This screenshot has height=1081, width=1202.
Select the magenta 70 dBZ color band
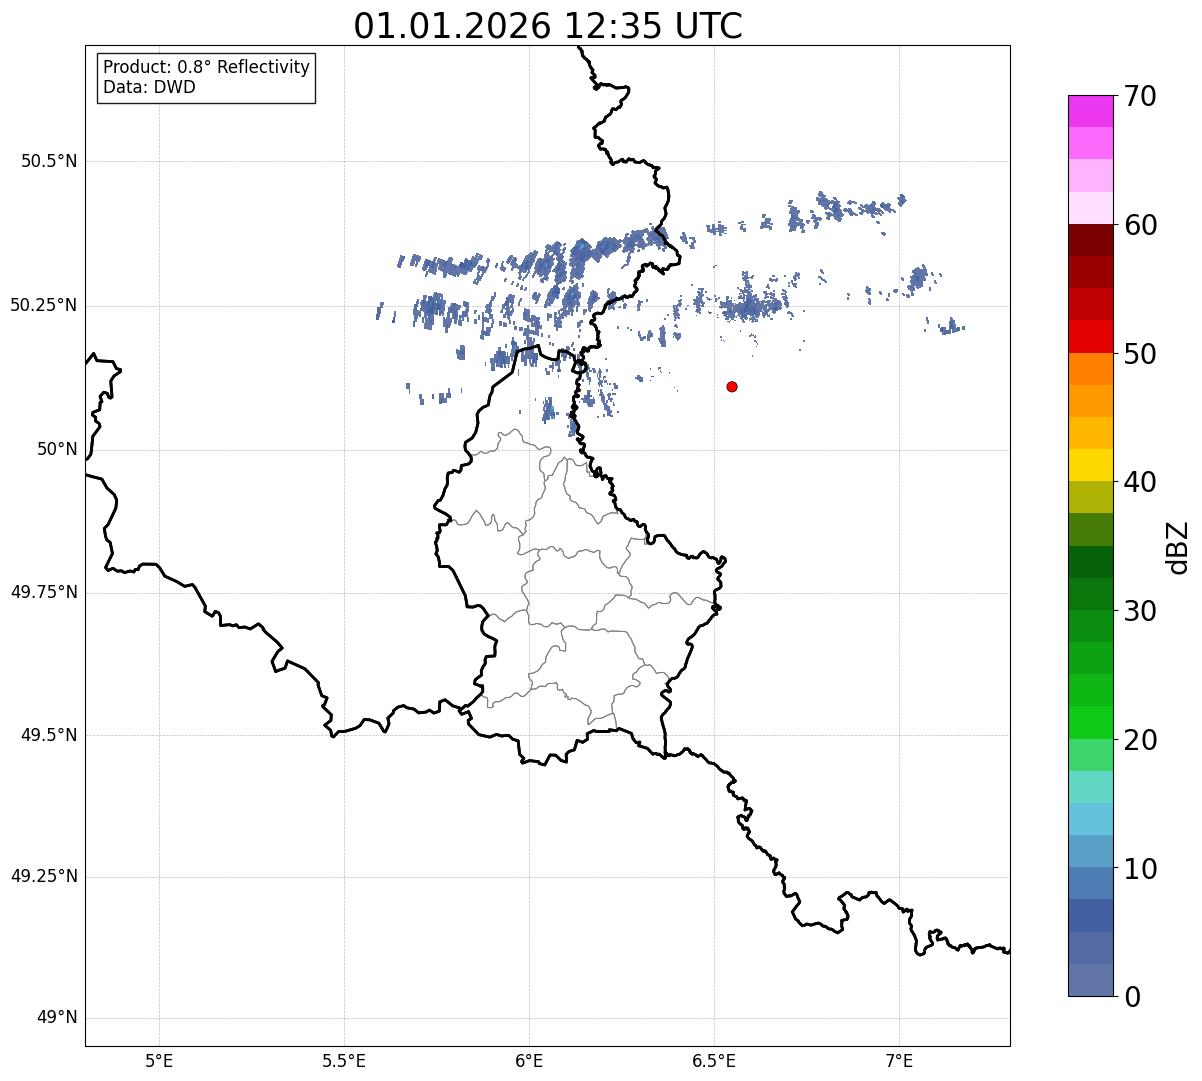pyautogui.click(x=1090, y=111)
